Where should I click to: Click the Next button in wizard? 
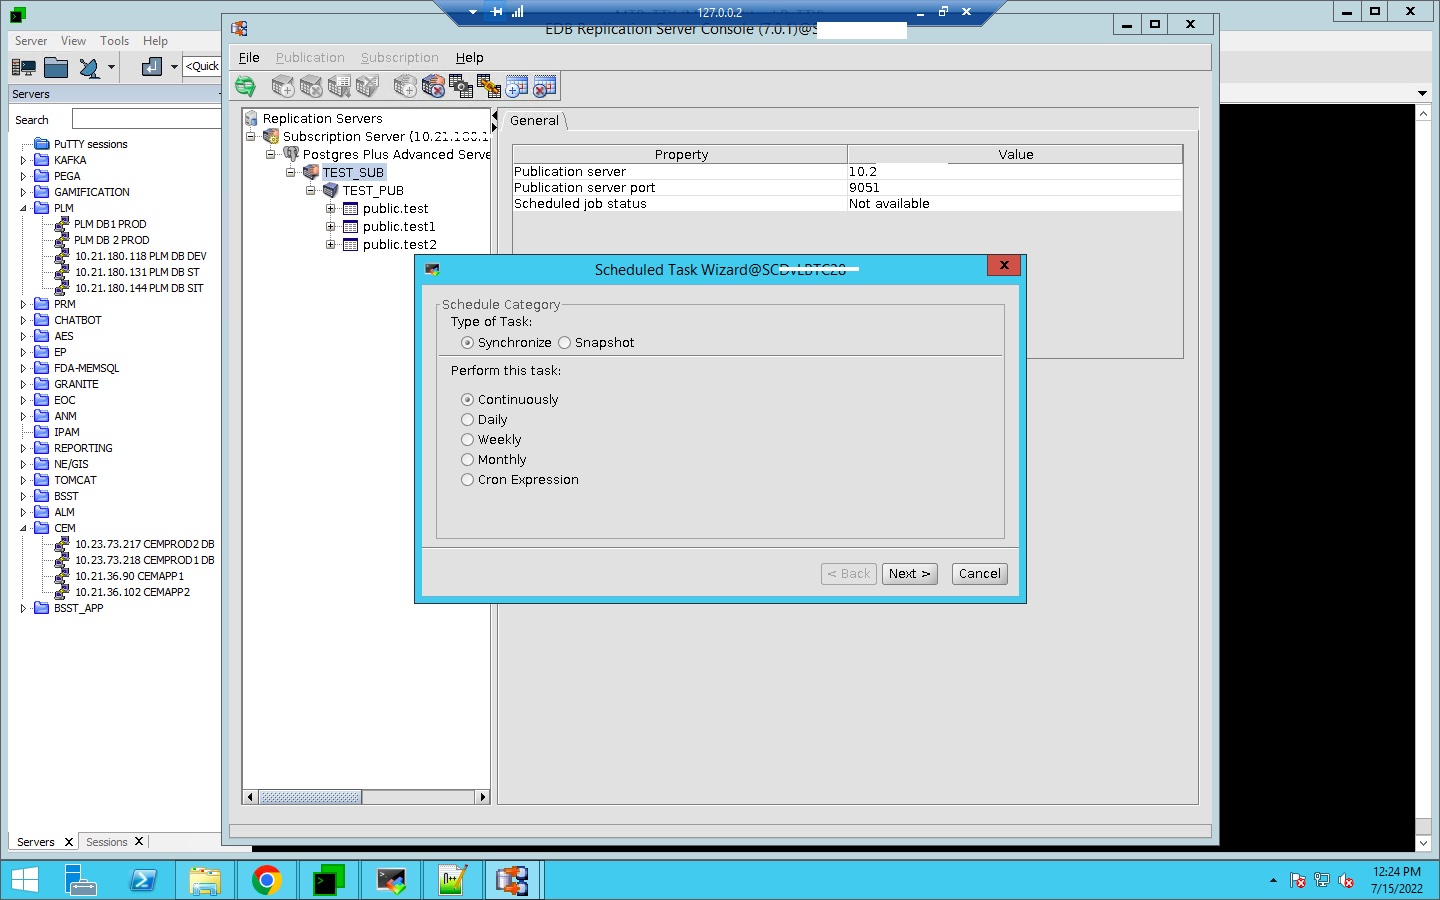click(x=910, y=574)
